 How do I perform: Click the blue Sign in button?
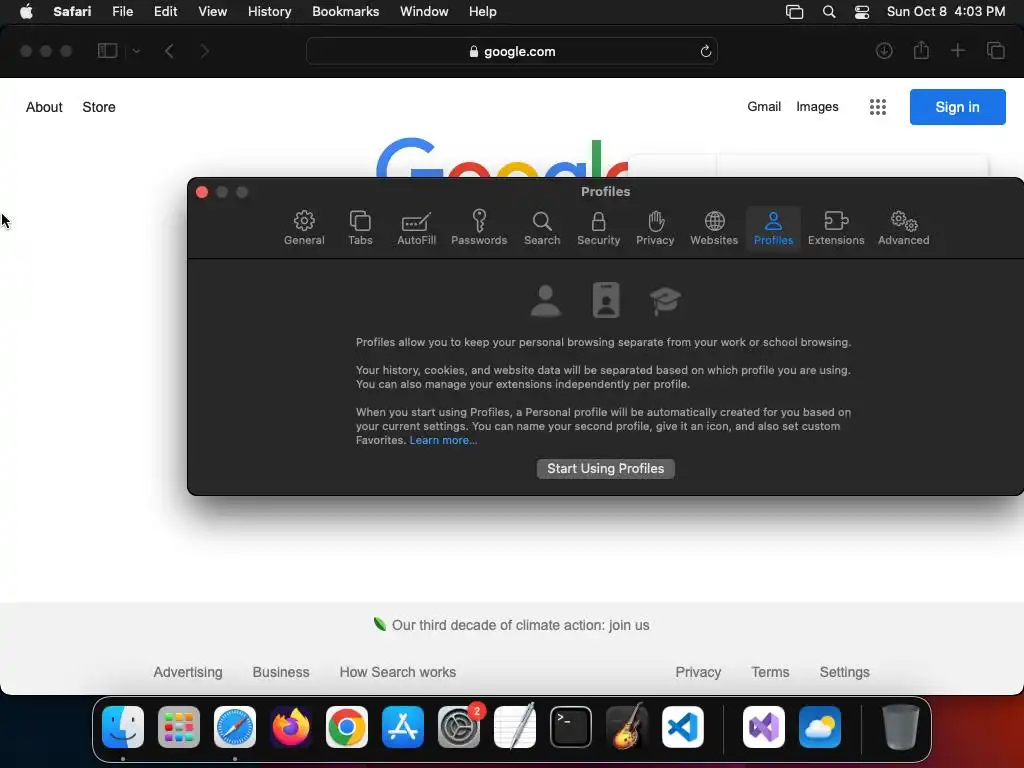click(957, 107)
